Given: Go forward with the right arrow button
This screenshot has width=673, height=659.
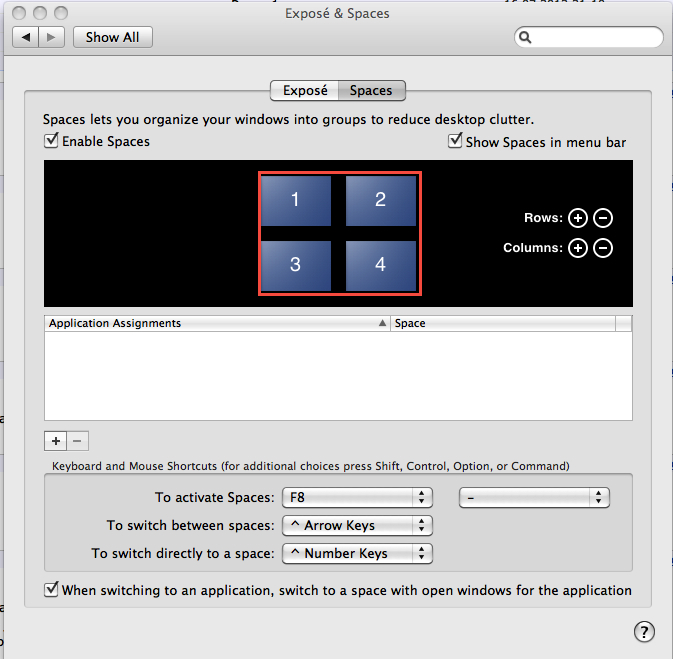Looking at the screenshot, I should pyautogui.click(x=52, y=37).
